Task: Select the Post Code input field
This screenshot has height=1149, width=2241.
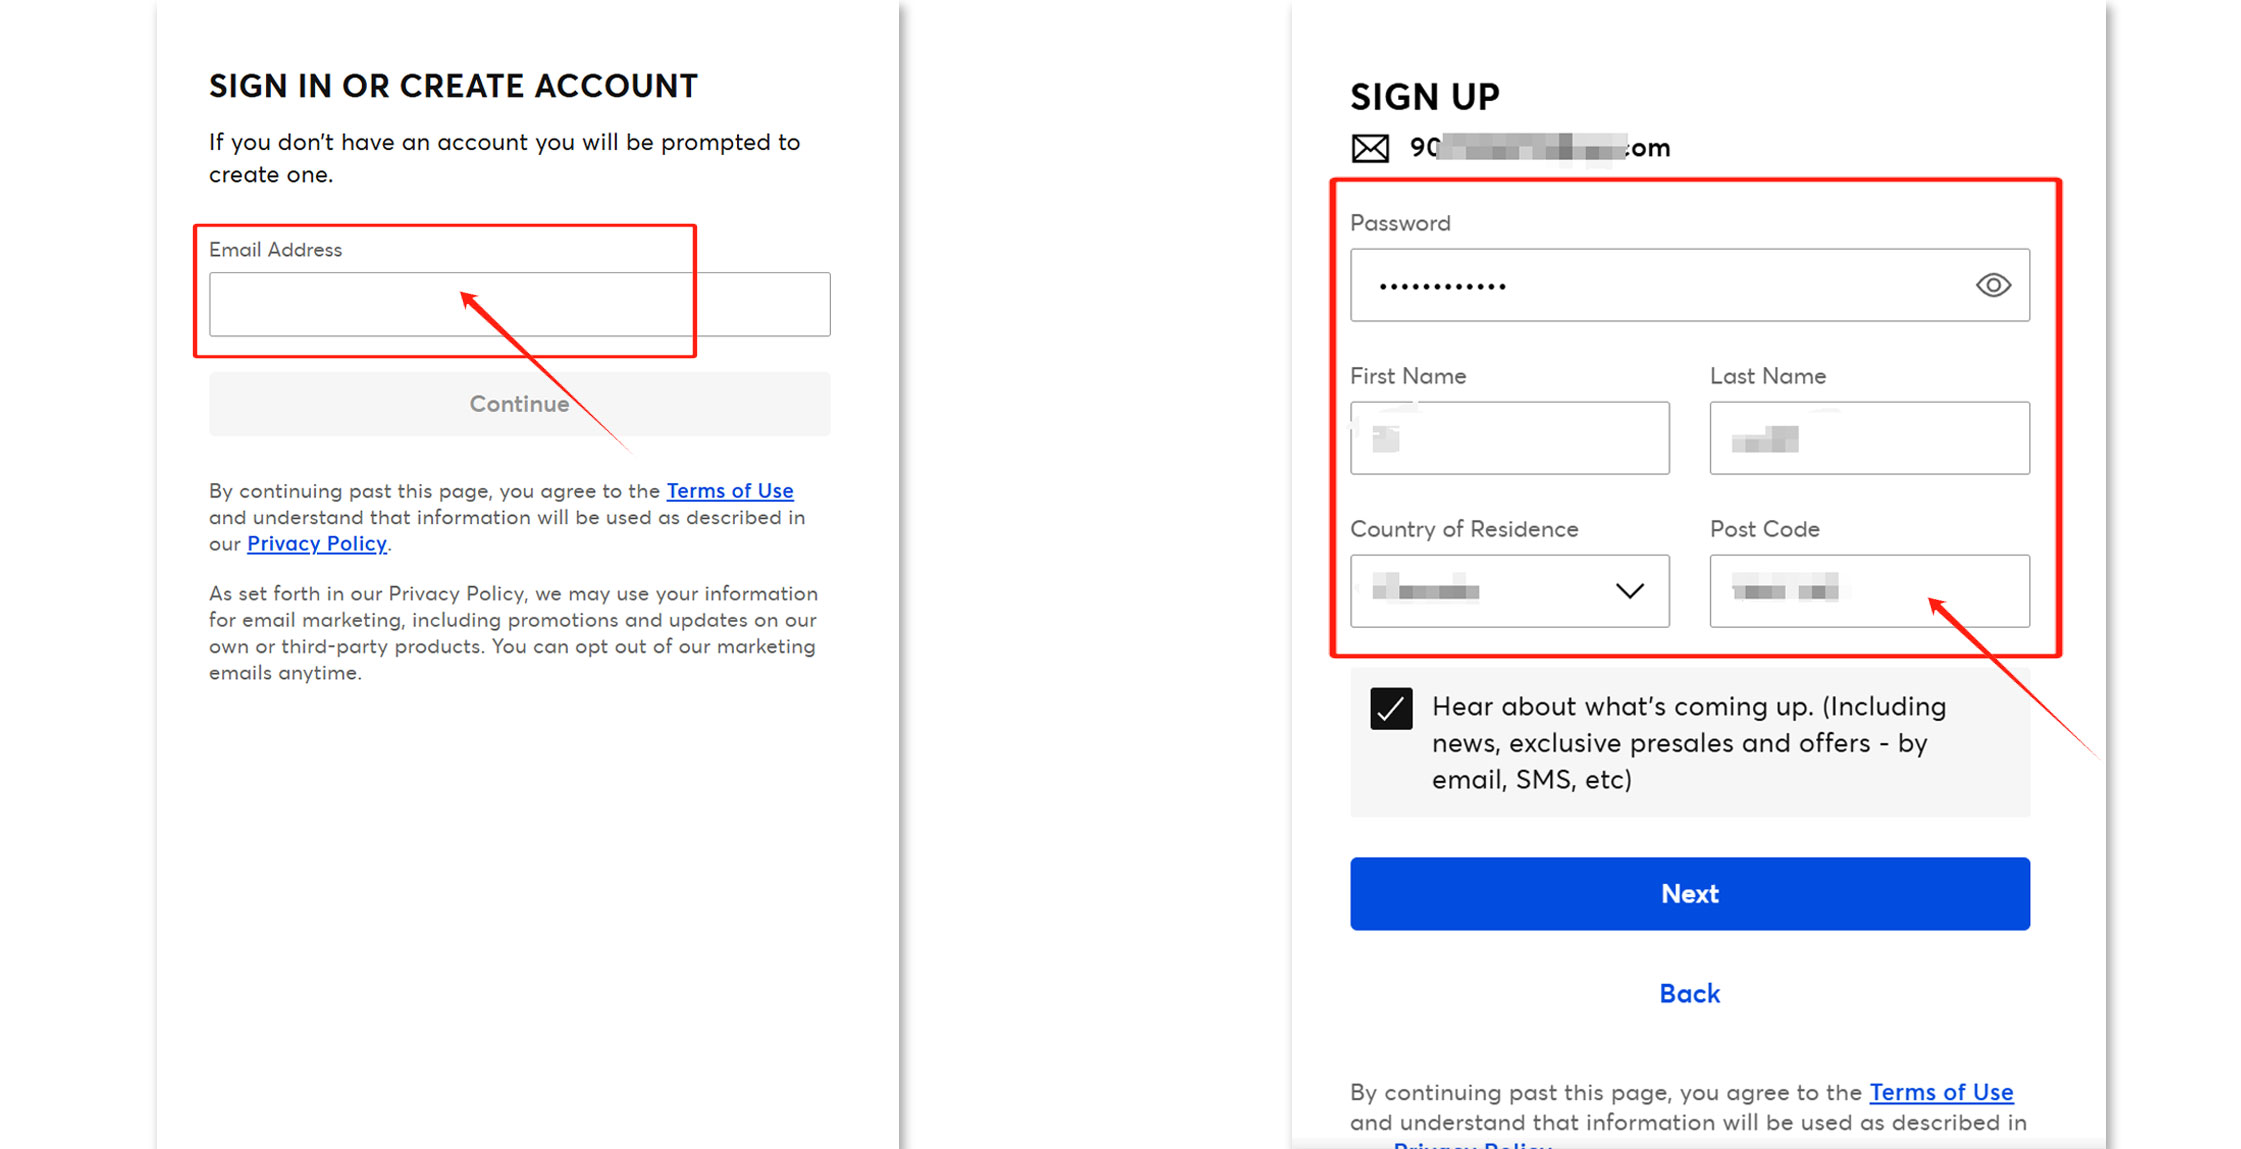Action: [x=1869, y=591]
